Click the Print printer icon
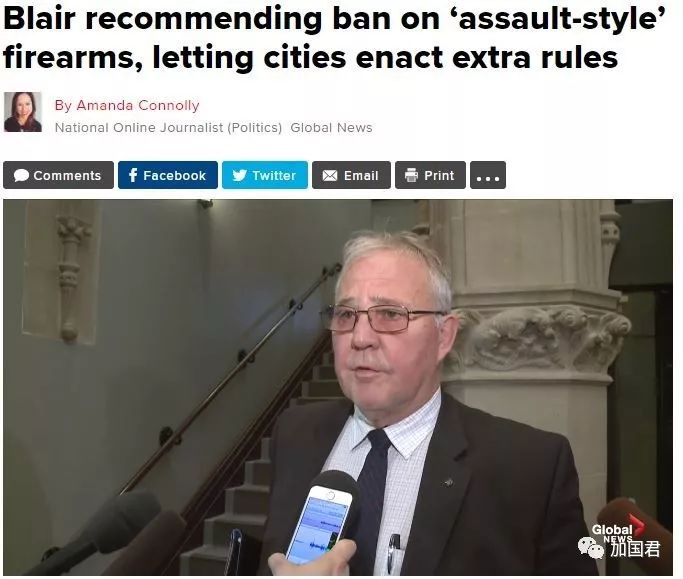The width and height of the screenshot is (683, 579). tap(411, 175)
